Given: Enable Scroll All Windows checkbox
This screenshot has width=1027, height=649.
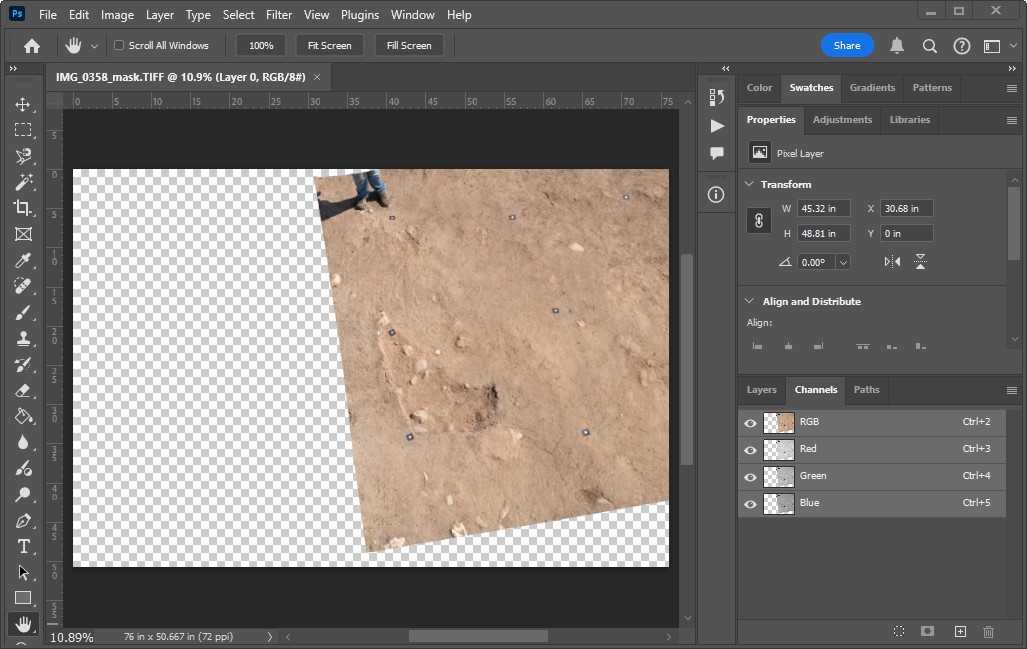Looking at the screenshot, I should click(120, 45).
